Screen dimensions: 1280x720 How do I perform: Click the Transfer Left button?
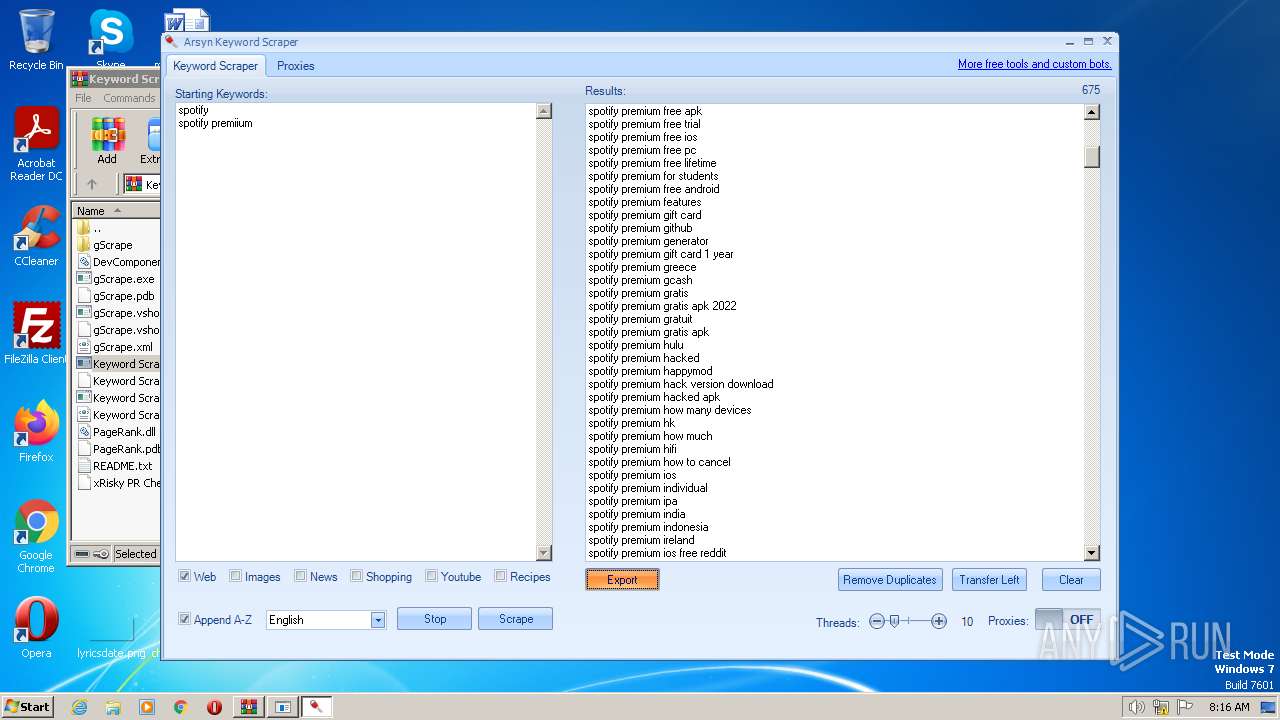tap(989, 580)
